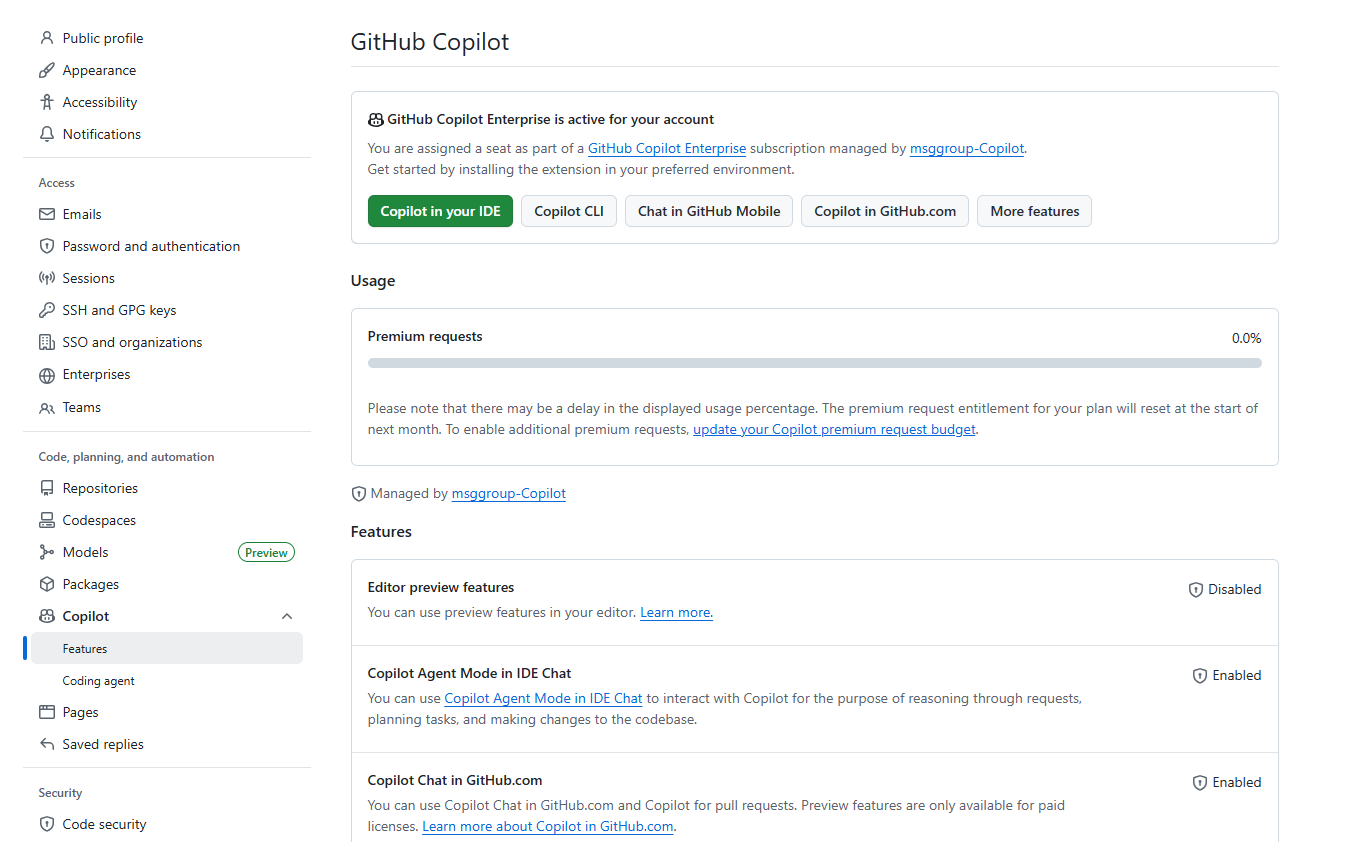Click Enabled status for Copilot Agent Mode
Viewport: 1367px width, 842px height.
tap(1237, 675)
